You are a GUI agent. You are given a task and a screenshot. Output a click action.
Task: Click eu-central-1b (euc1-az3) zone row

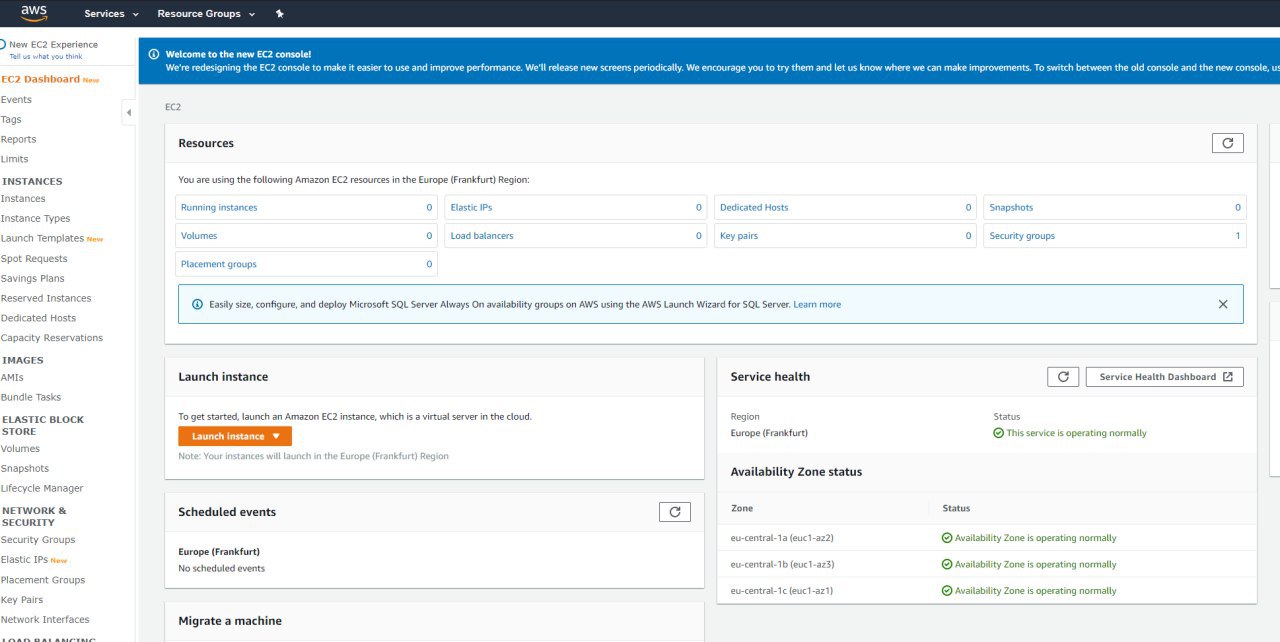click(x=987, y=564)
